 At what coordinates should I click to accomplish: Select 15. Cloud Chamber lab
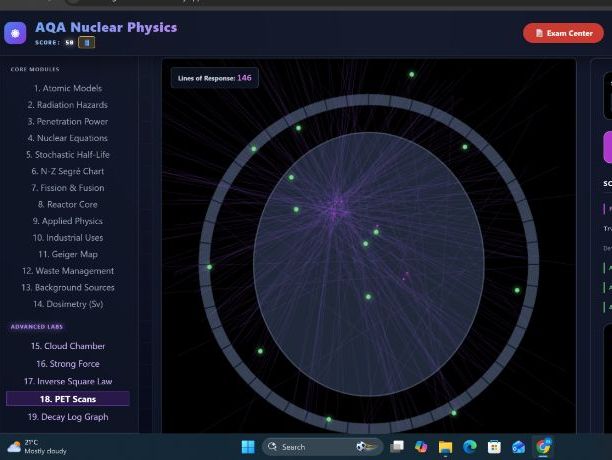click(x=68, y=346)
